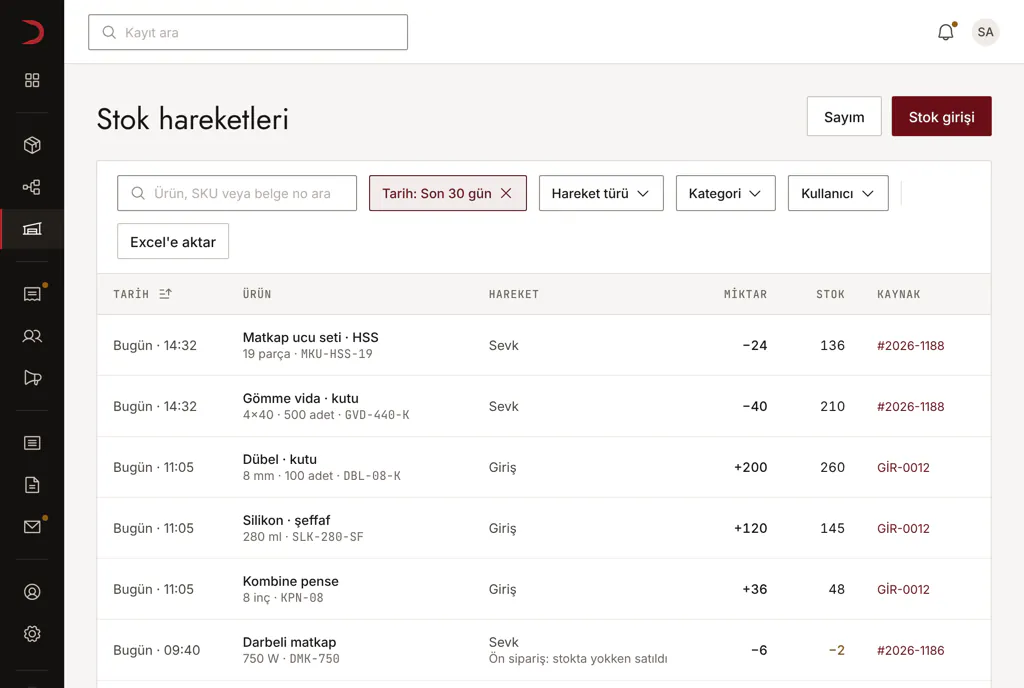Image resolution: width=1024 pixels, height=688 pixels.
Task: Click the 'Gömme vida · kutu' product name
Action: click(300, 398)
